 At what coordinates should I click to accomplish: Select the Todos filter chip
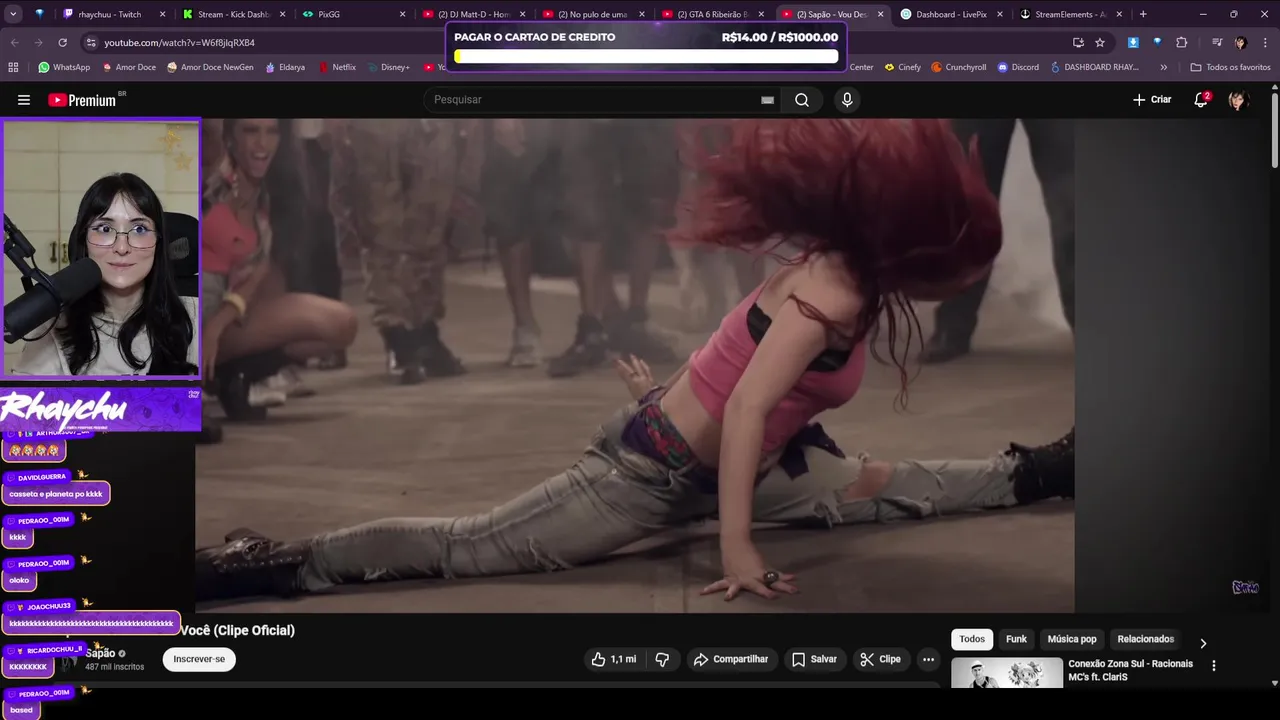pyautogui.click(x=972, y=639)
